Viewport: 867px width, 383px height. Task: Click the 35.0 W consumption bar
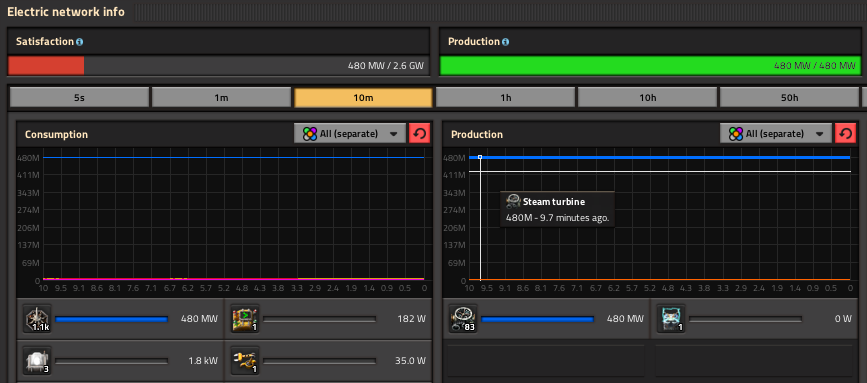tap(320, 361)
